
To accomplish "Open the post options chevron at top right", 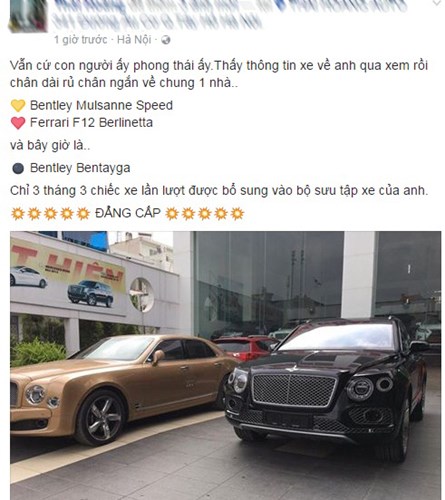I will 437,3.
